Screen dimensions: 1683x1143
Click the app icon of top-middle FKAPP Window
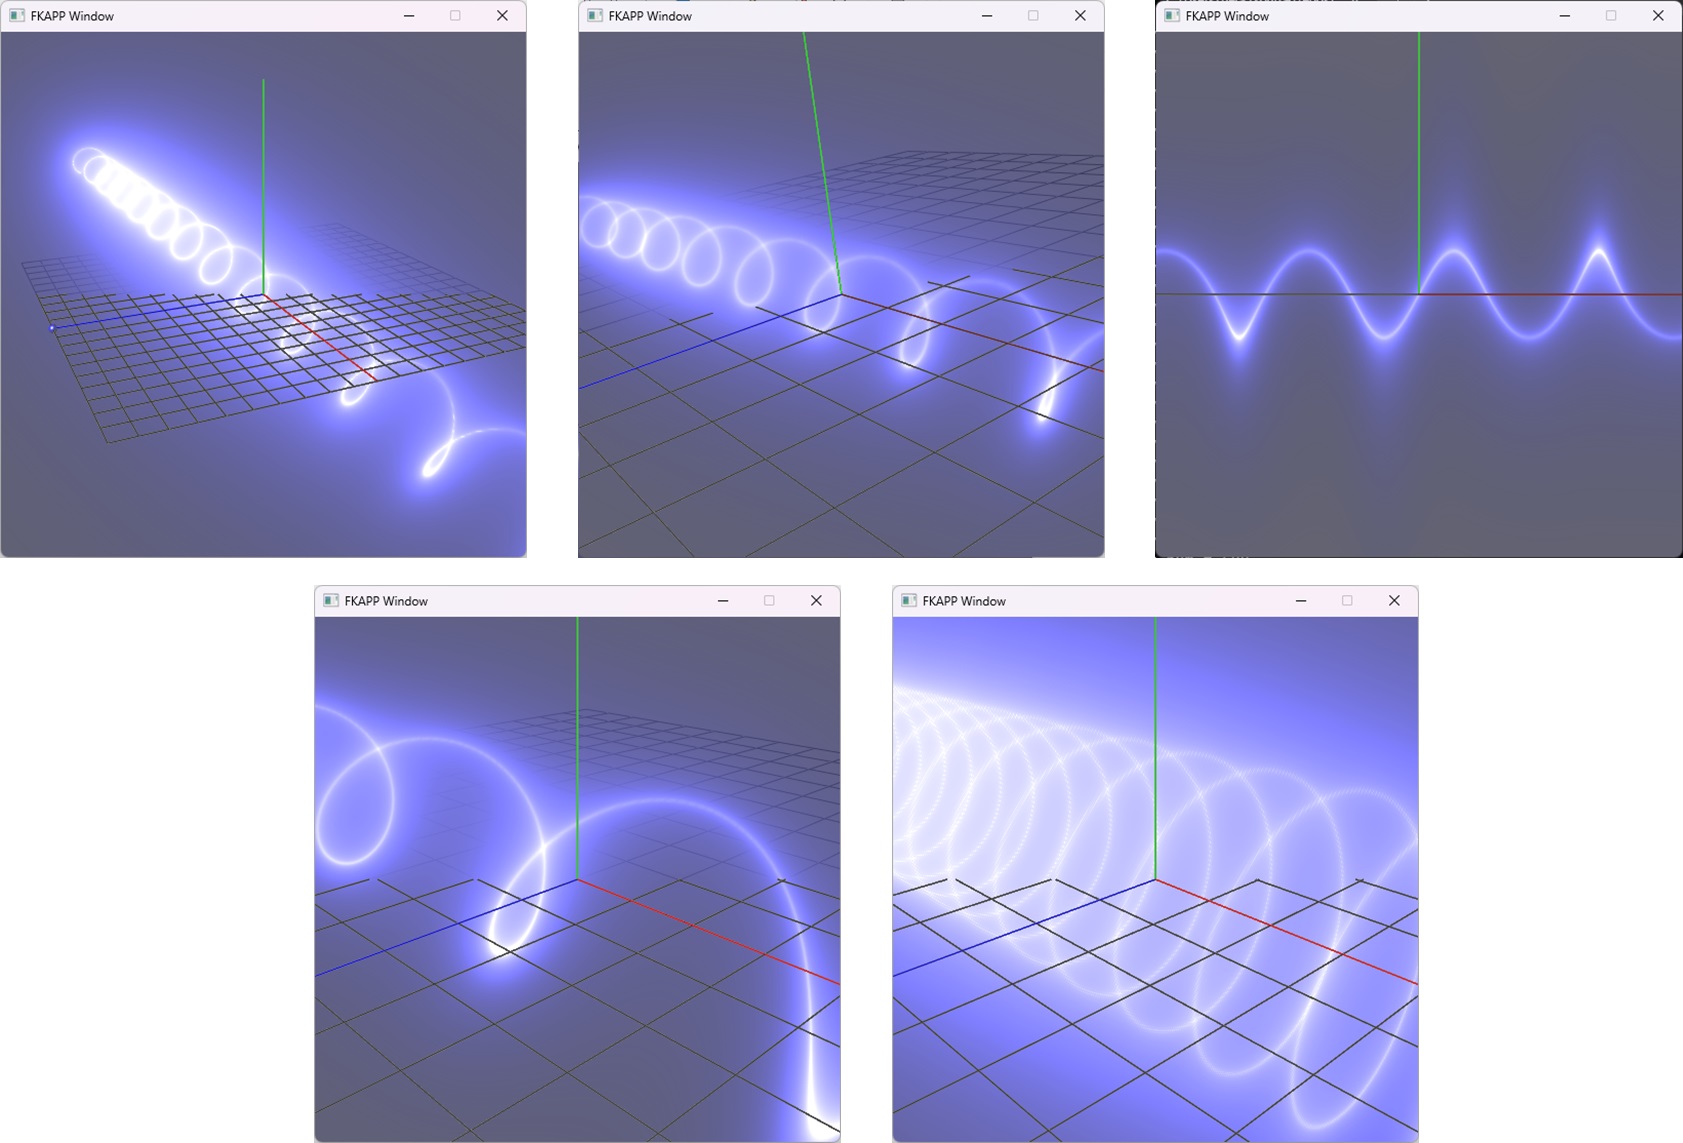click(x=595, y=16)
